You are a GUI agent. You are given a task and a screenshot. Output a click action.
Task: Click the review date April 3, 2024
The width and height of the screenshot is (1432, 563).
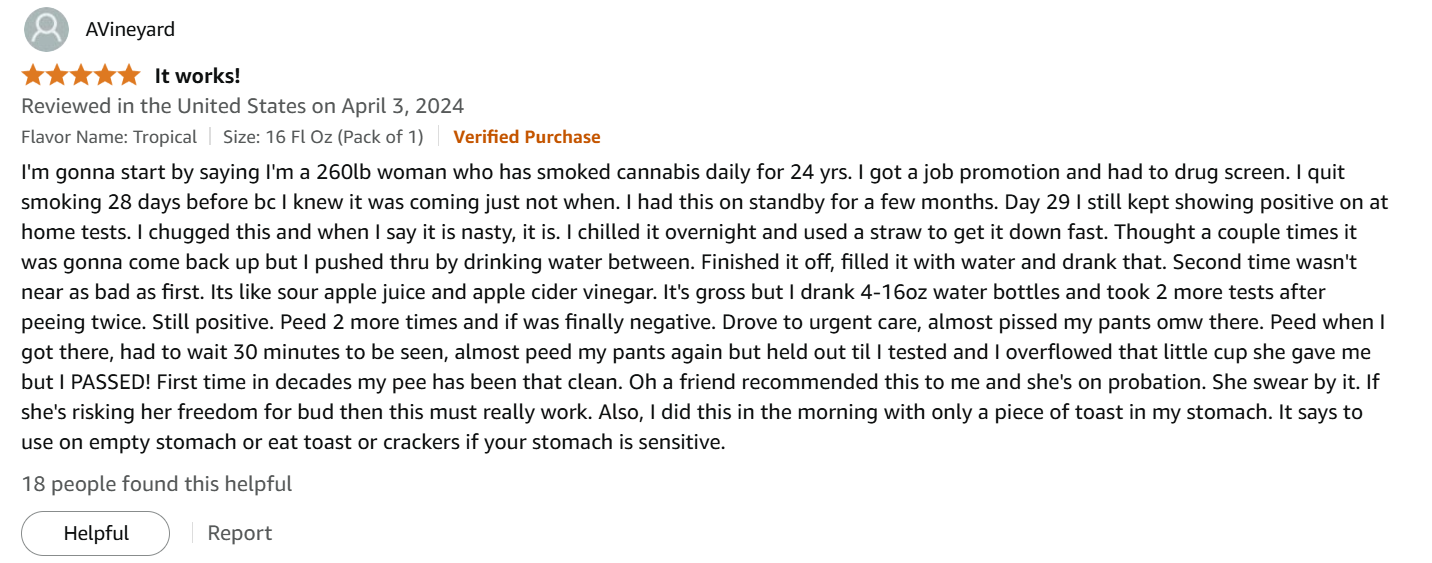pyautogui.click(x=403, y=106)
